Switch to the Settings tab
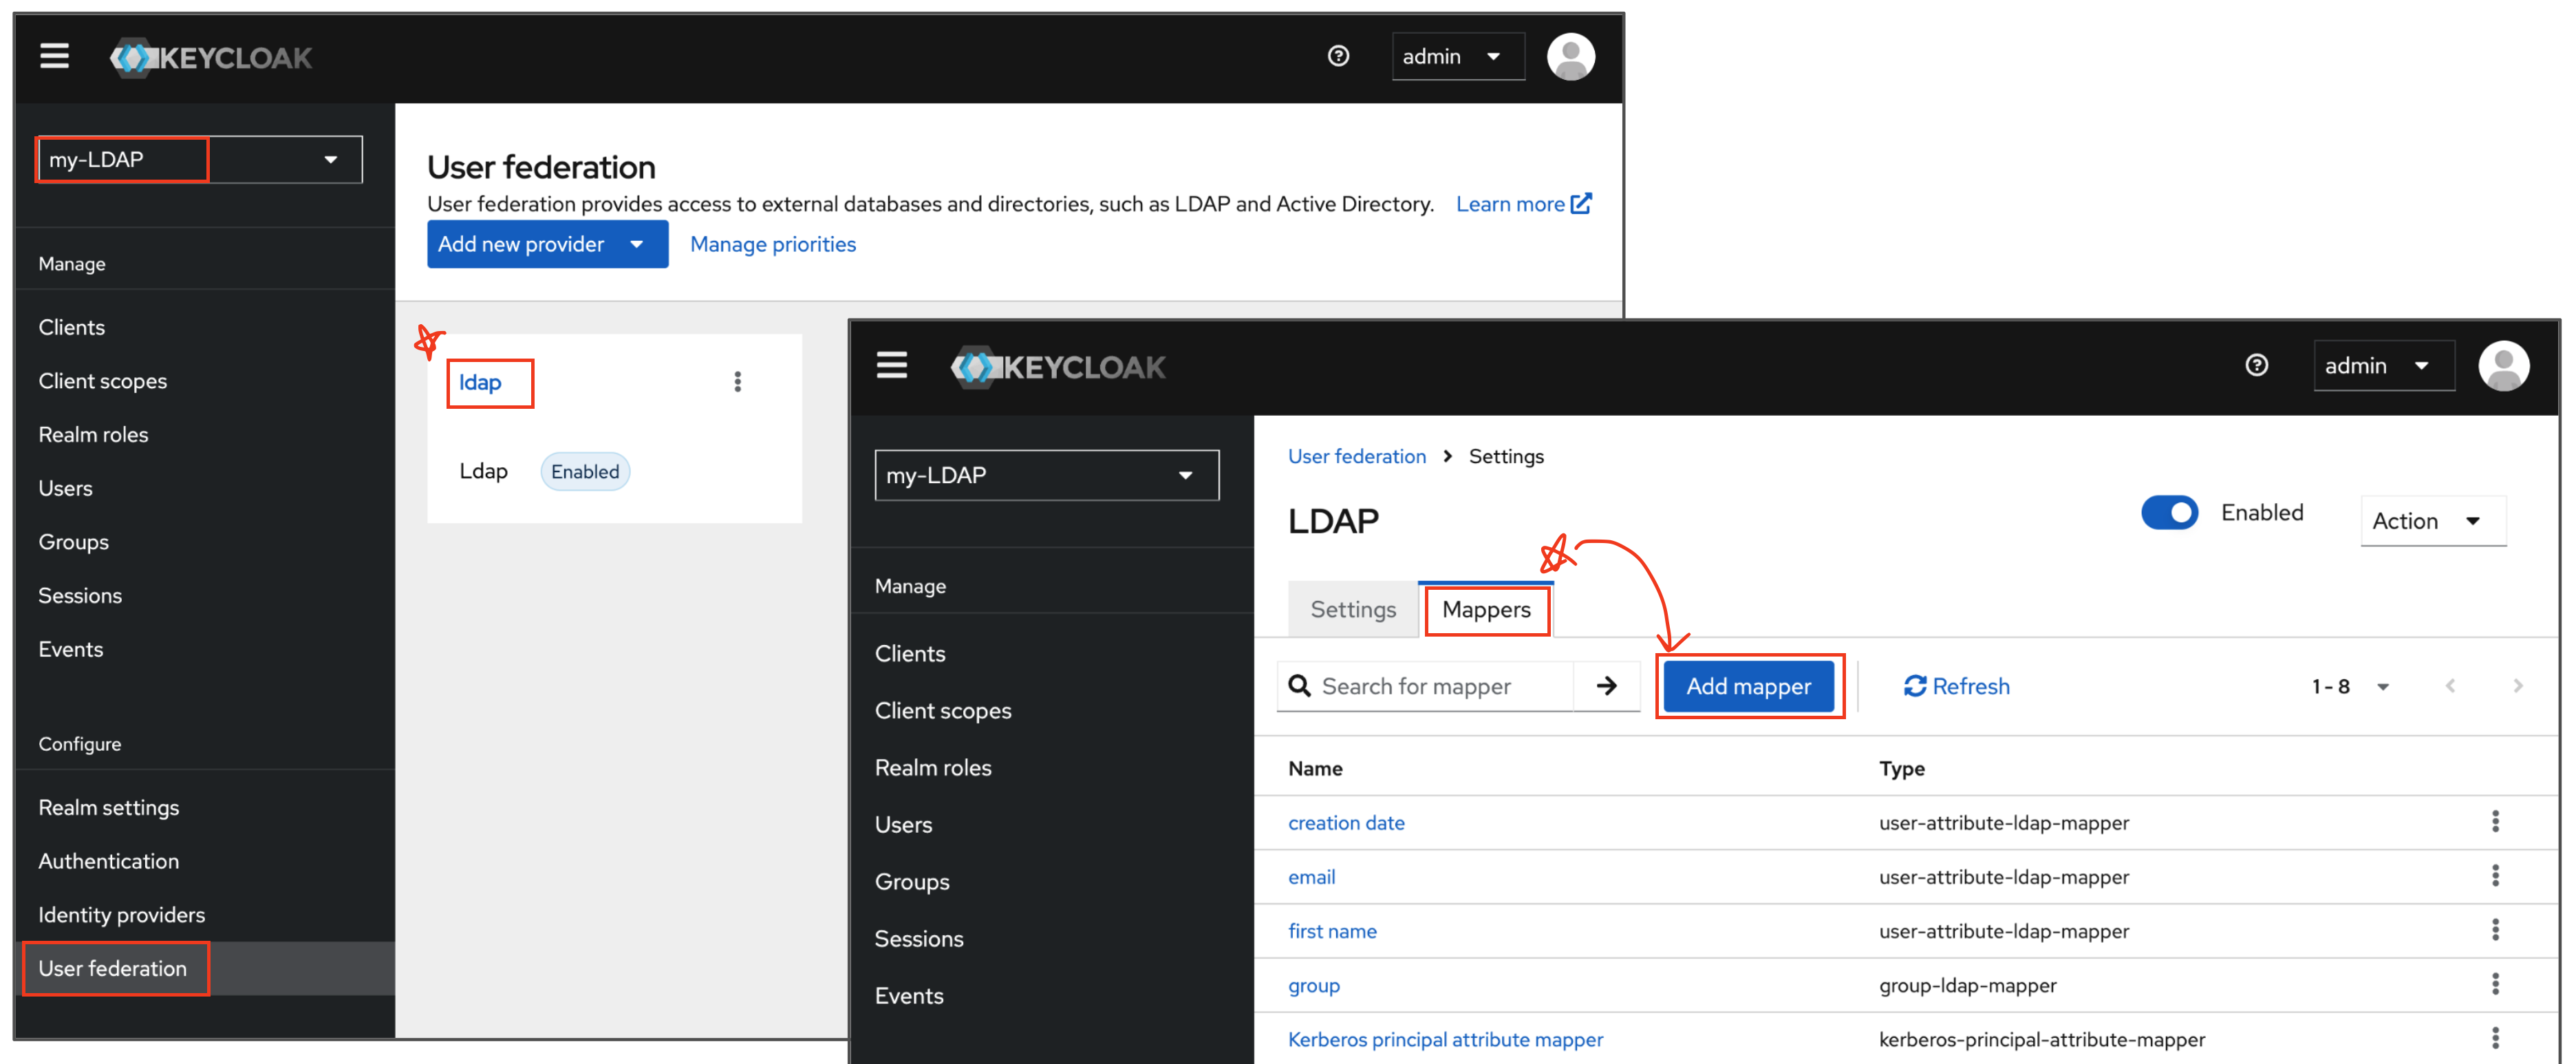Image resolution: width=2576 pixels, height=1064 pixels. point(1352,609)
